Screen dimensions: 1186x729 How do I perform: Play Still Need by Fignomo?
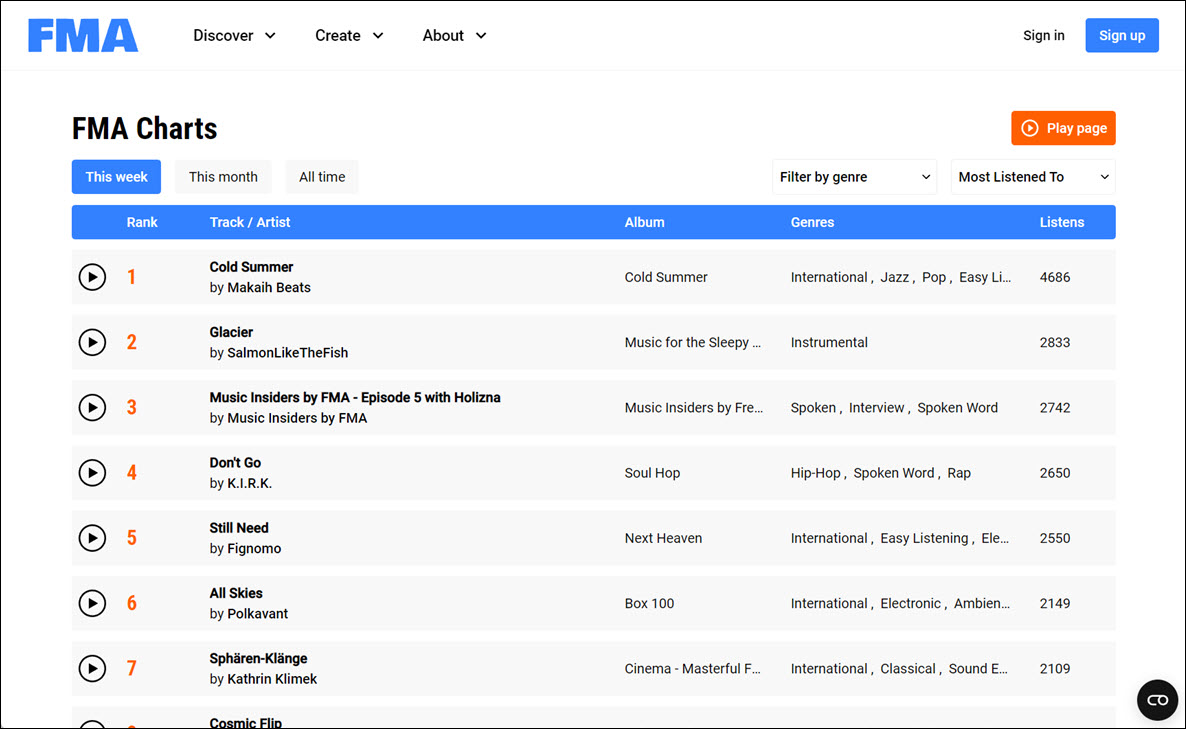click(92, 537)
